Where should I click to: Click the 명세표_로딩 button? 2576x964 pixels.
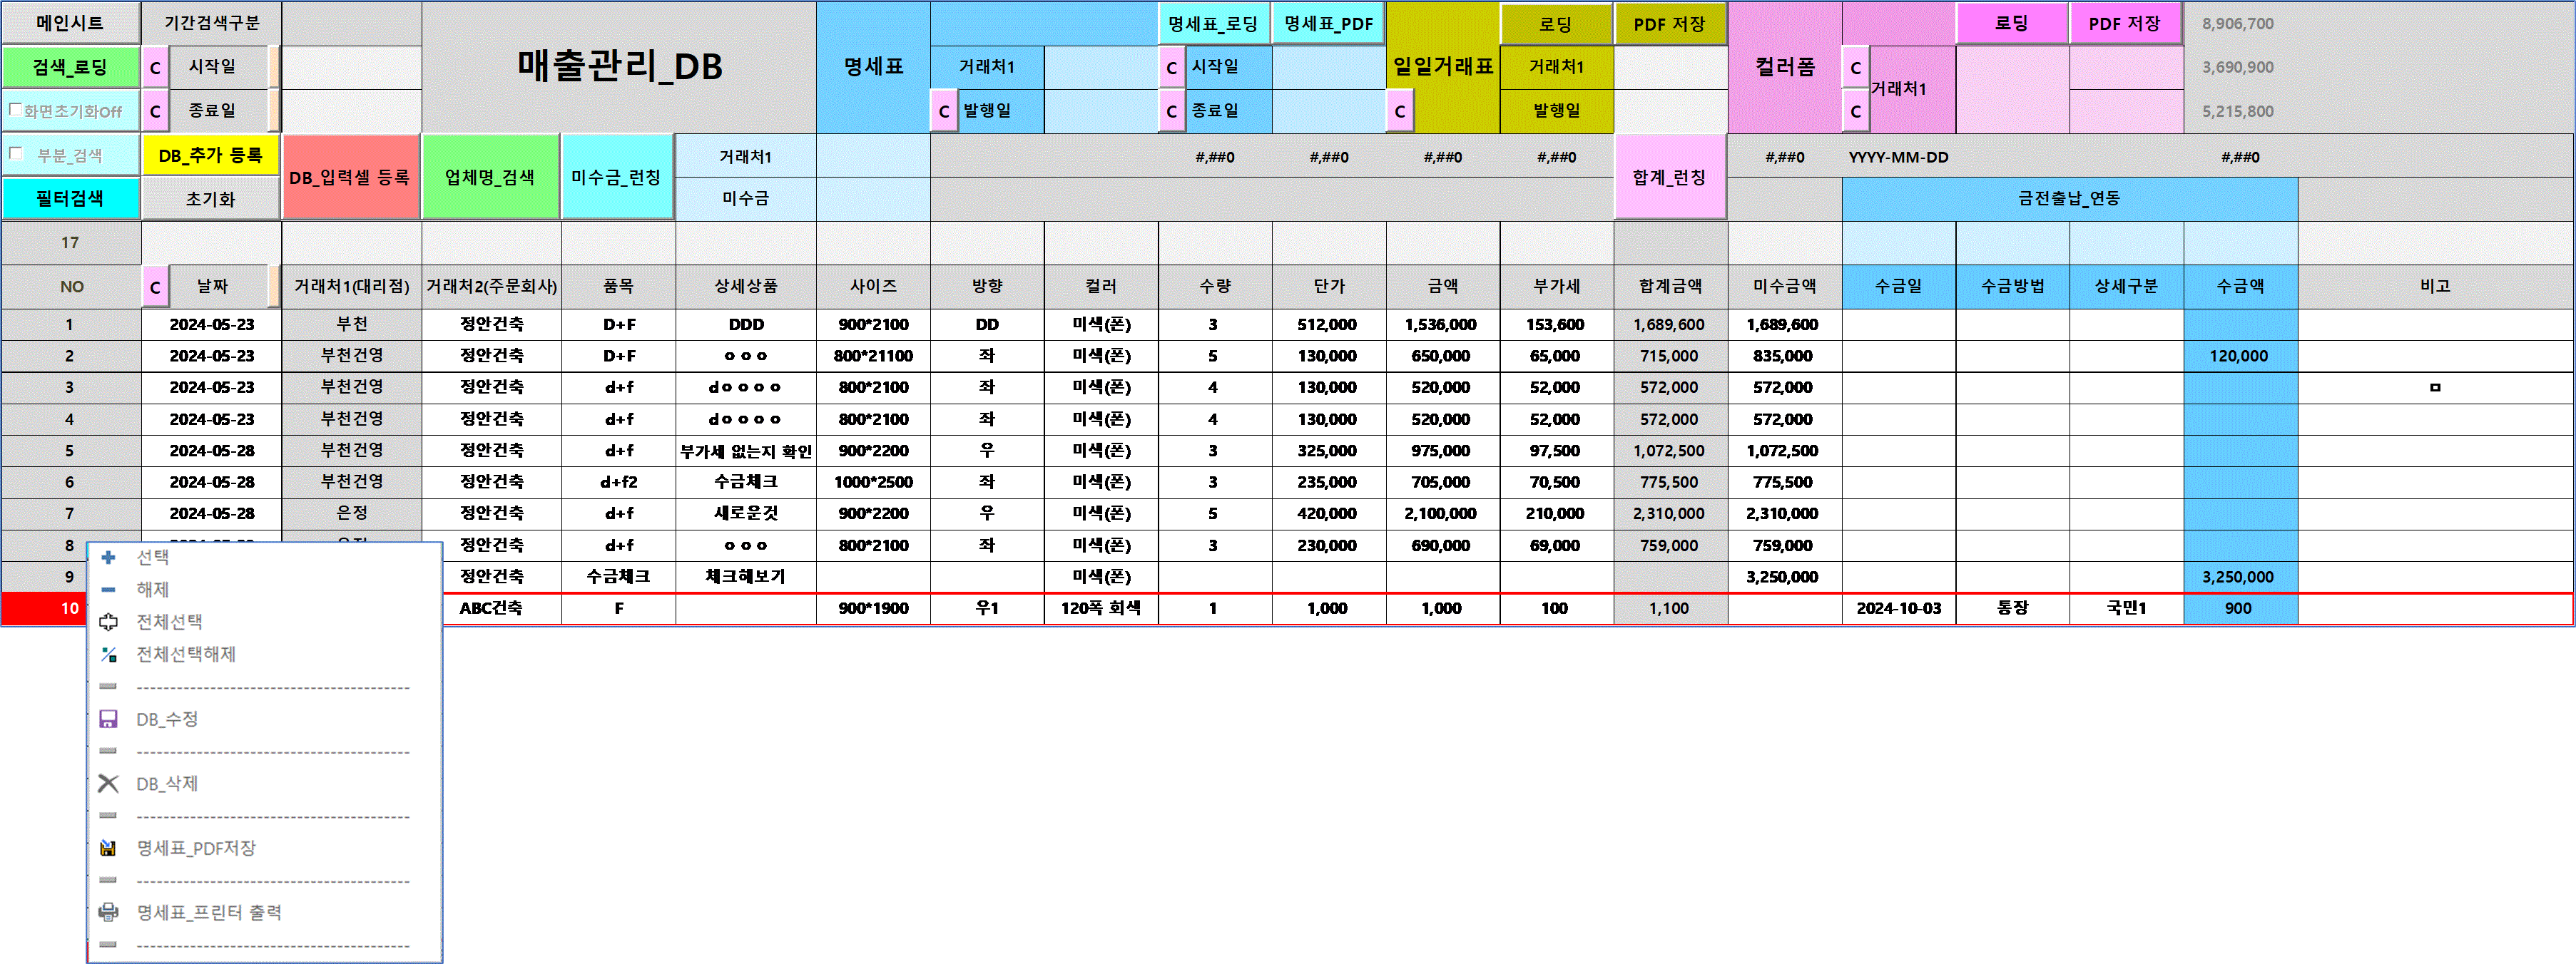[x=1213, y=23]
